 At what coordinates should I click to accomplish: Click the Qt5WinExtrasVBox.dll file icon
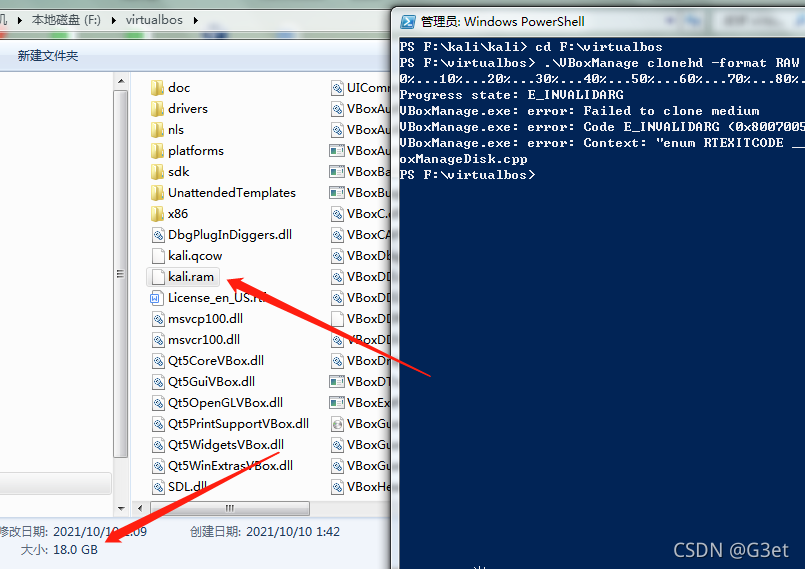[158, 466]
